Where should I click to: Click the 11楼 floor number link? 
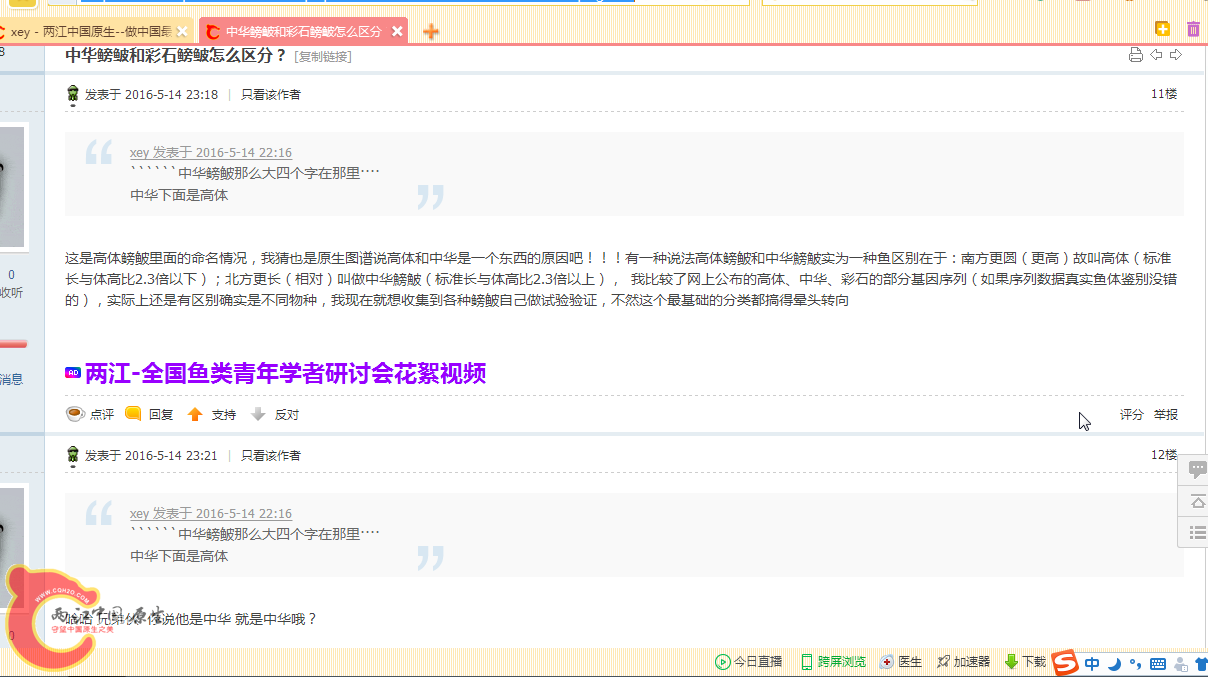coord(1164,94)
